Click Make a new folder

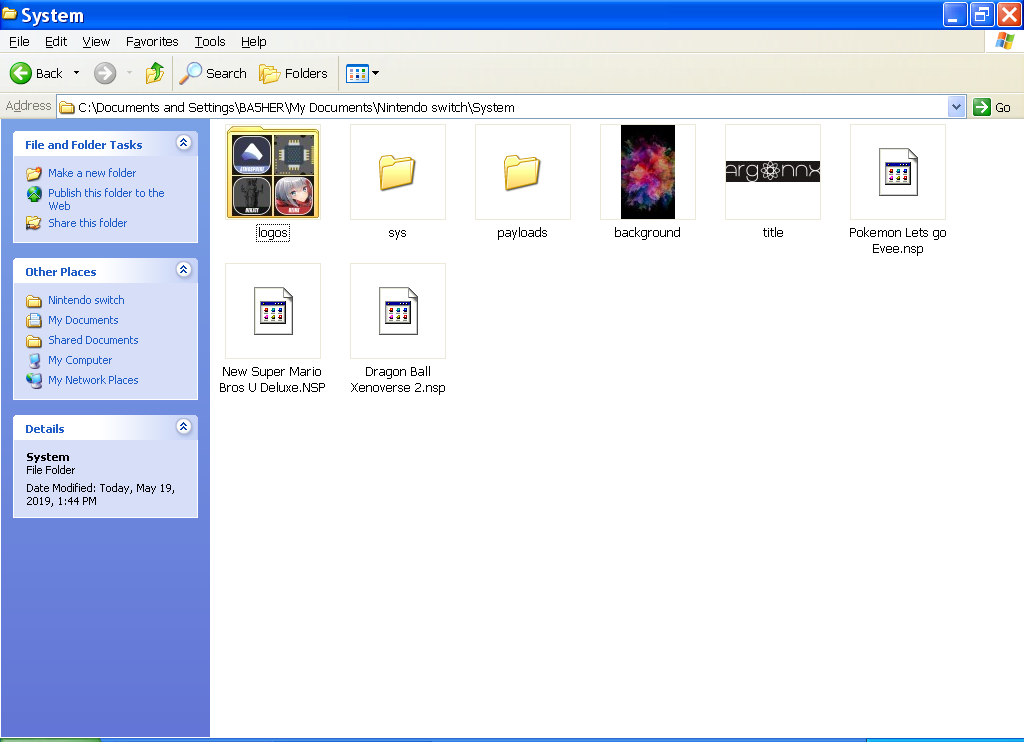click(x=92, y=173)
